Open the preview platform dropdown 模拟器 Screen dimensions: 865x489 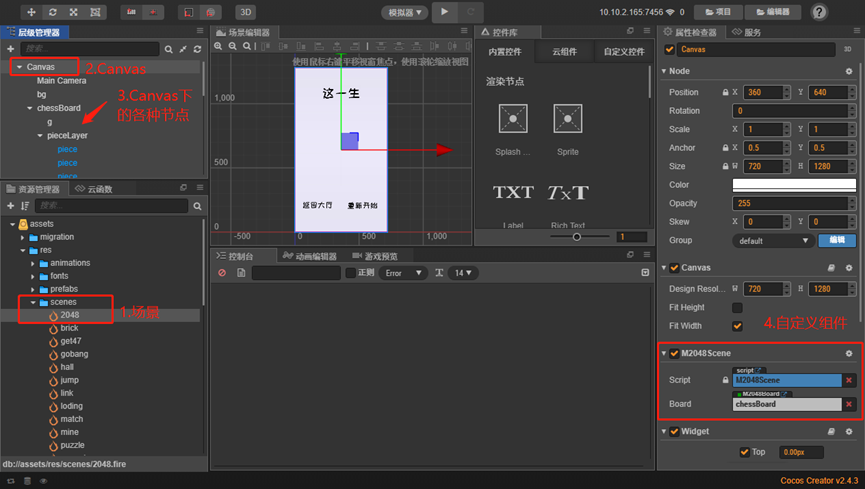(404, 12)
